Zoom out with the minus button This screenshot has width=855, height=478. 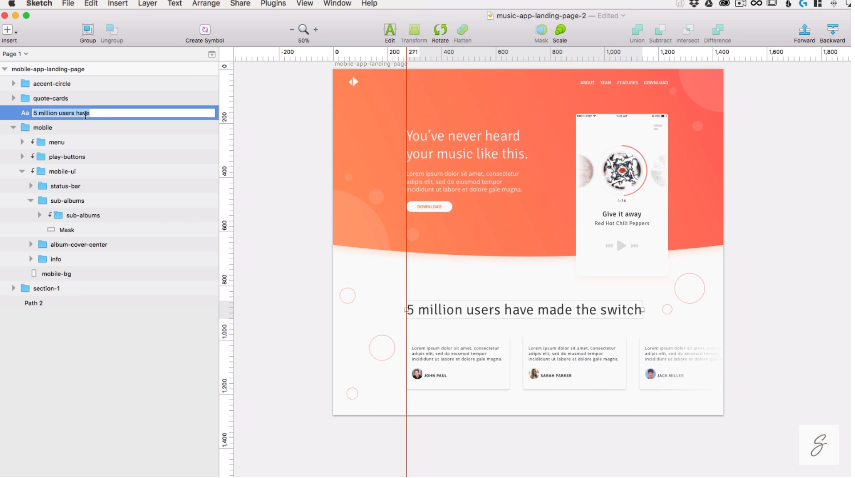coord(292,29)
